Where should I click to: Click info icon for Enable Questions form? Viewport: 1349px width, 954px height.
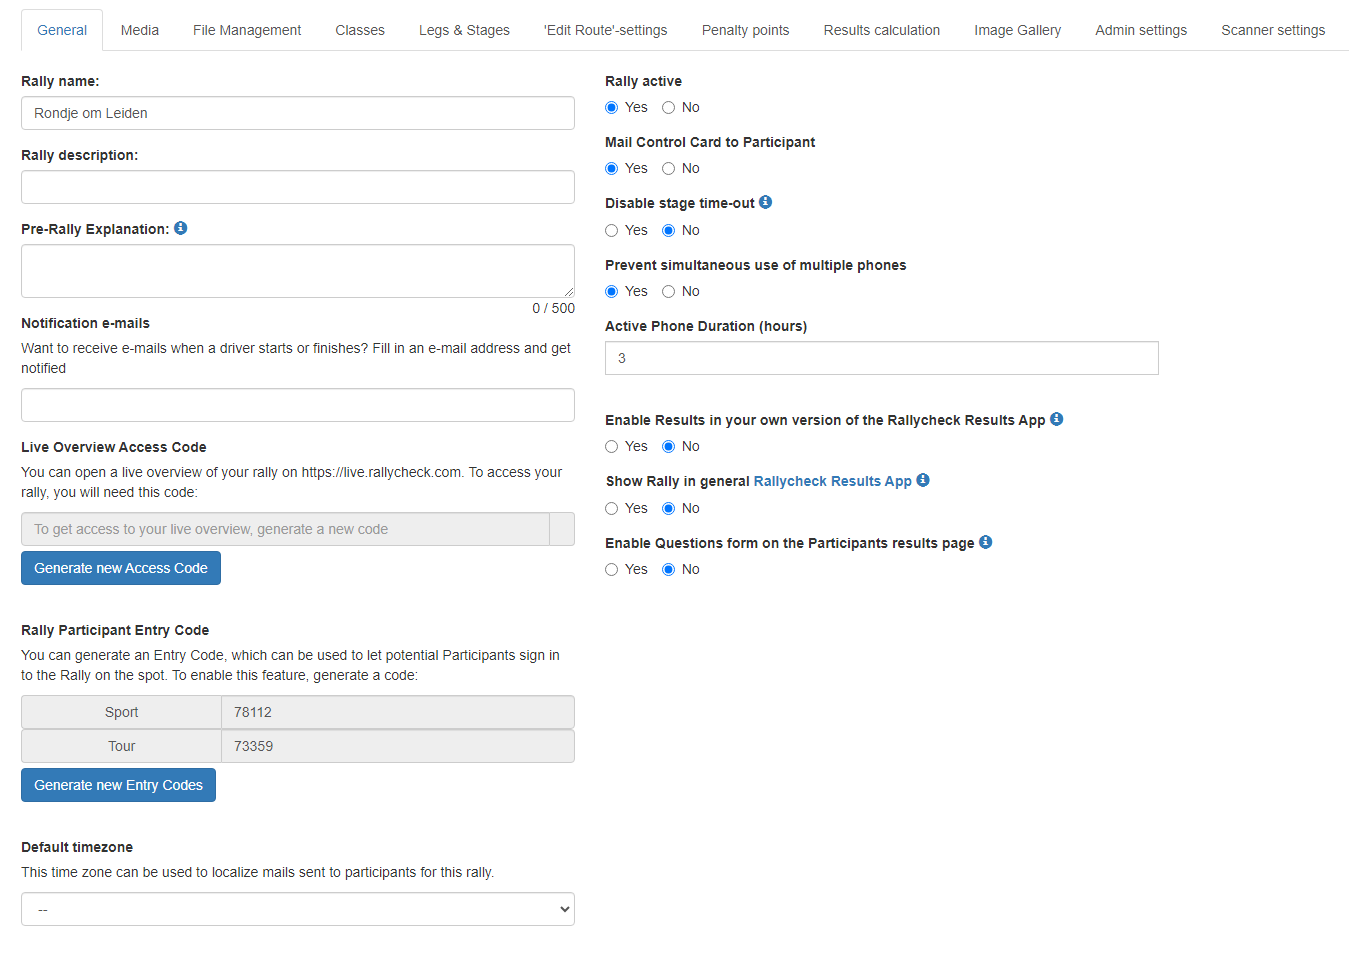[985, 542]
